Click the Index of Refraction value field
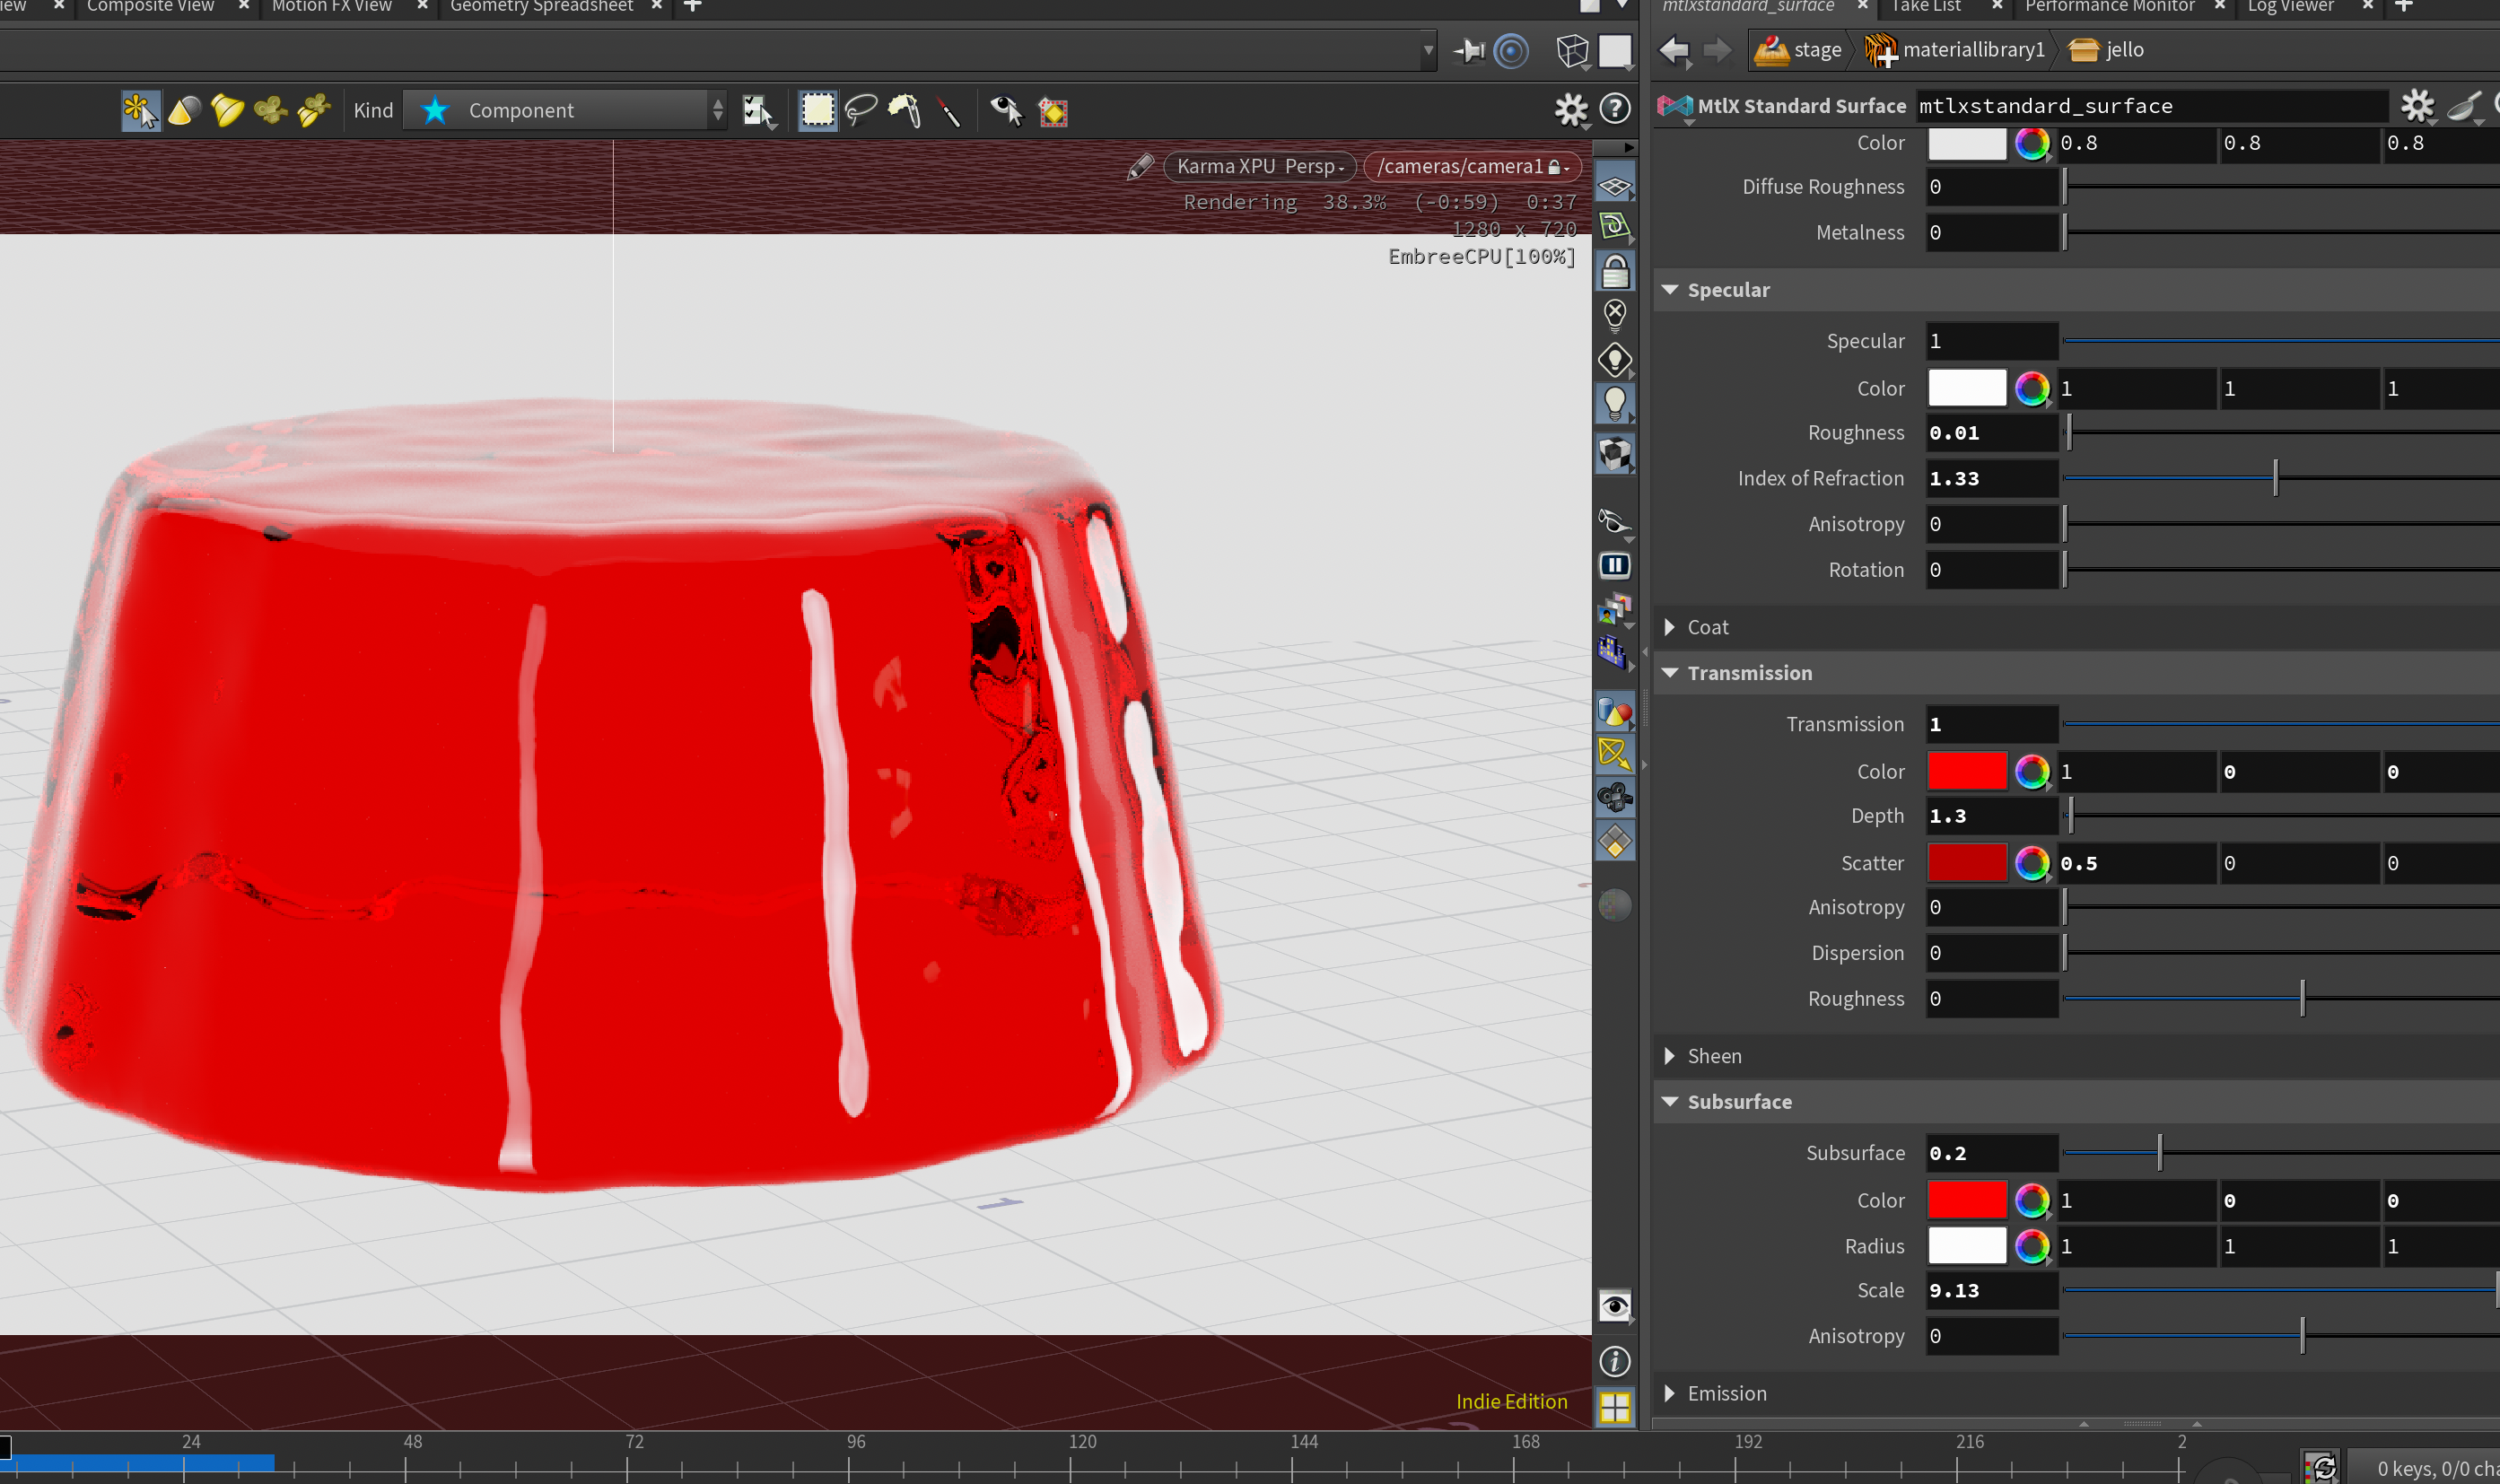2500x1484 pixels. click(x=1991, y=478)
